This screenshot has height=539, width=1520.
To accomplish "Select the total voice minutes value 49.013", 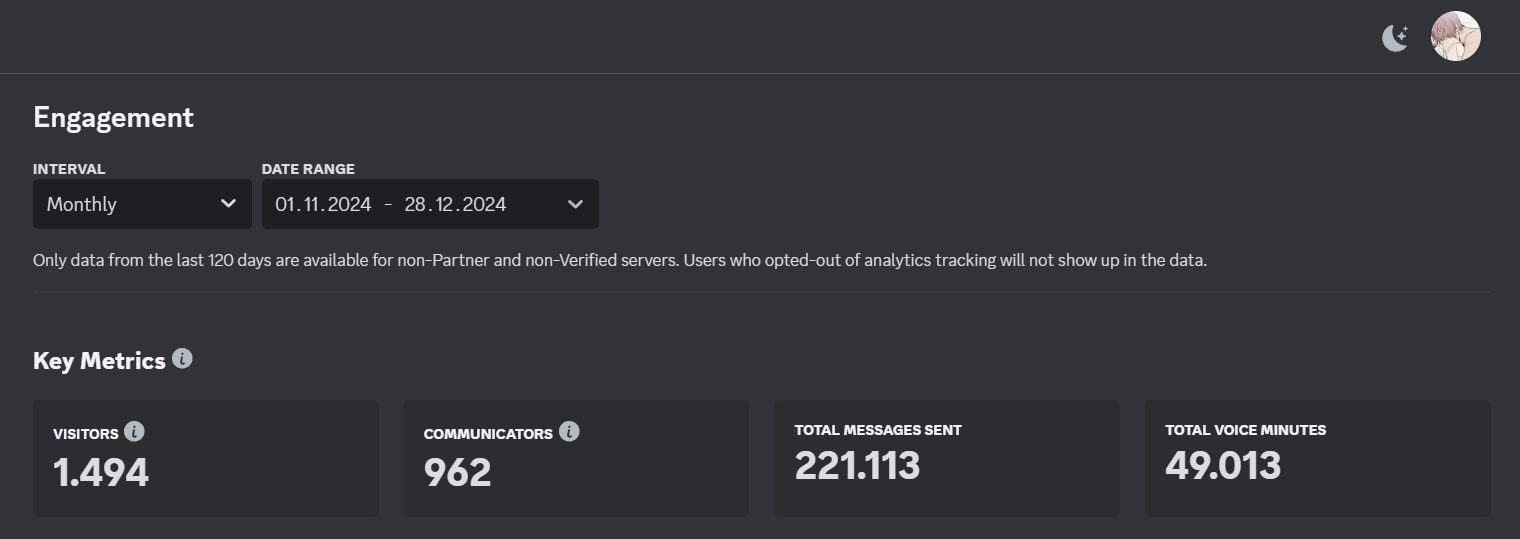I will click(x=1223, y=465).
